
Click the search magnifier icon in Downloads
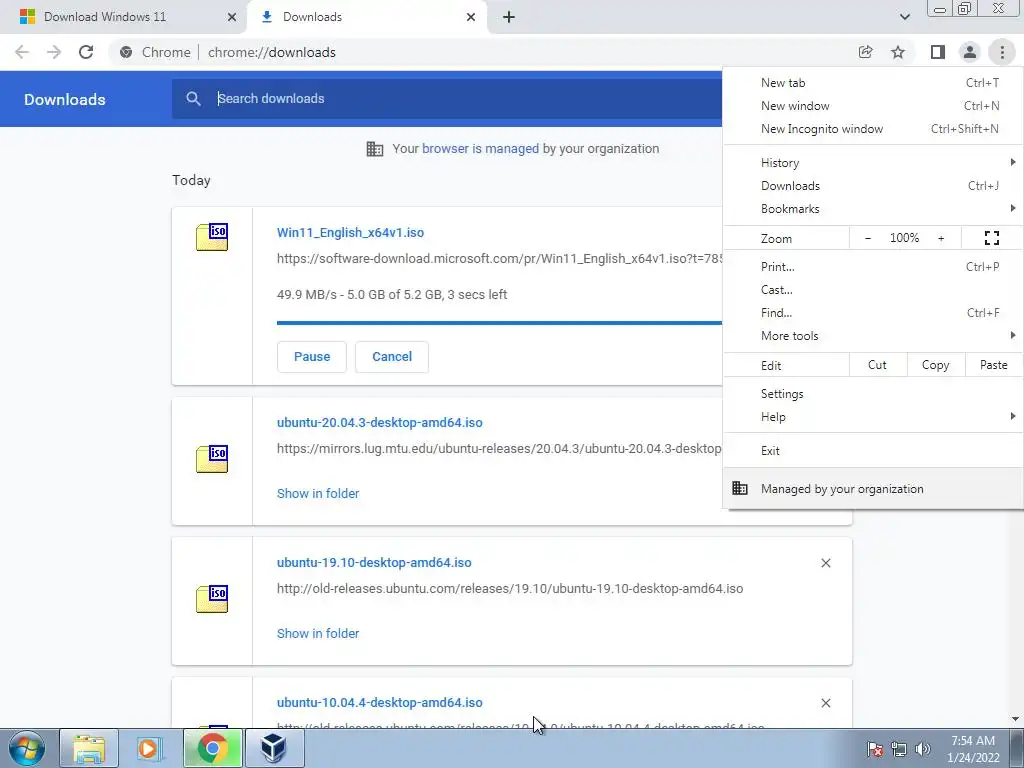tap(193, 99)
